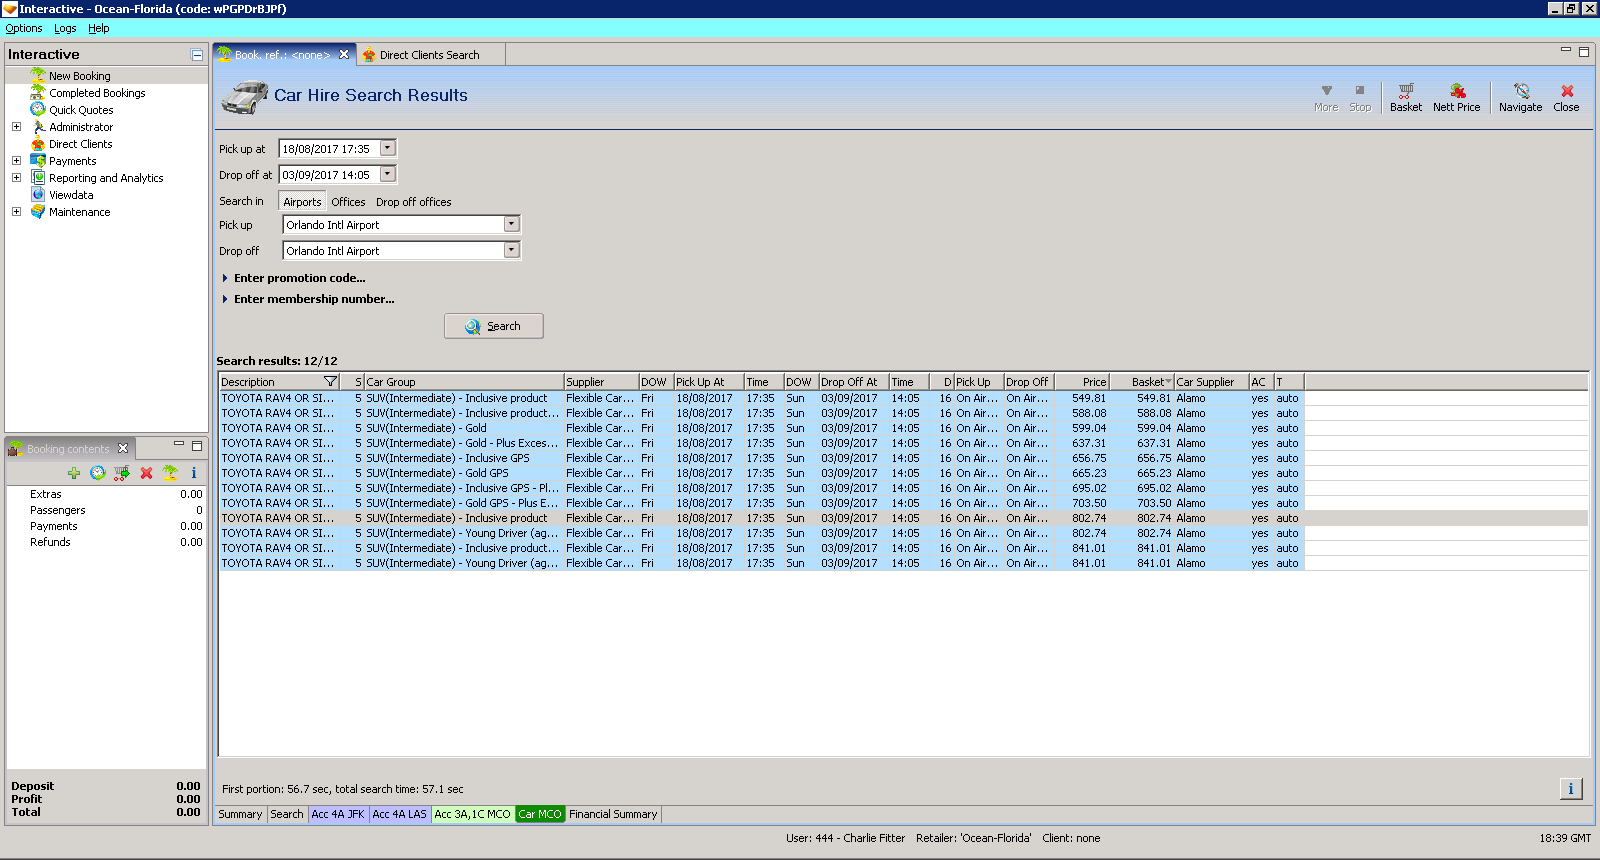Viewport: 1600px width, 860px height.
Task: Switch to the Acc 4A LAS tab
Action: click(399, 814)
